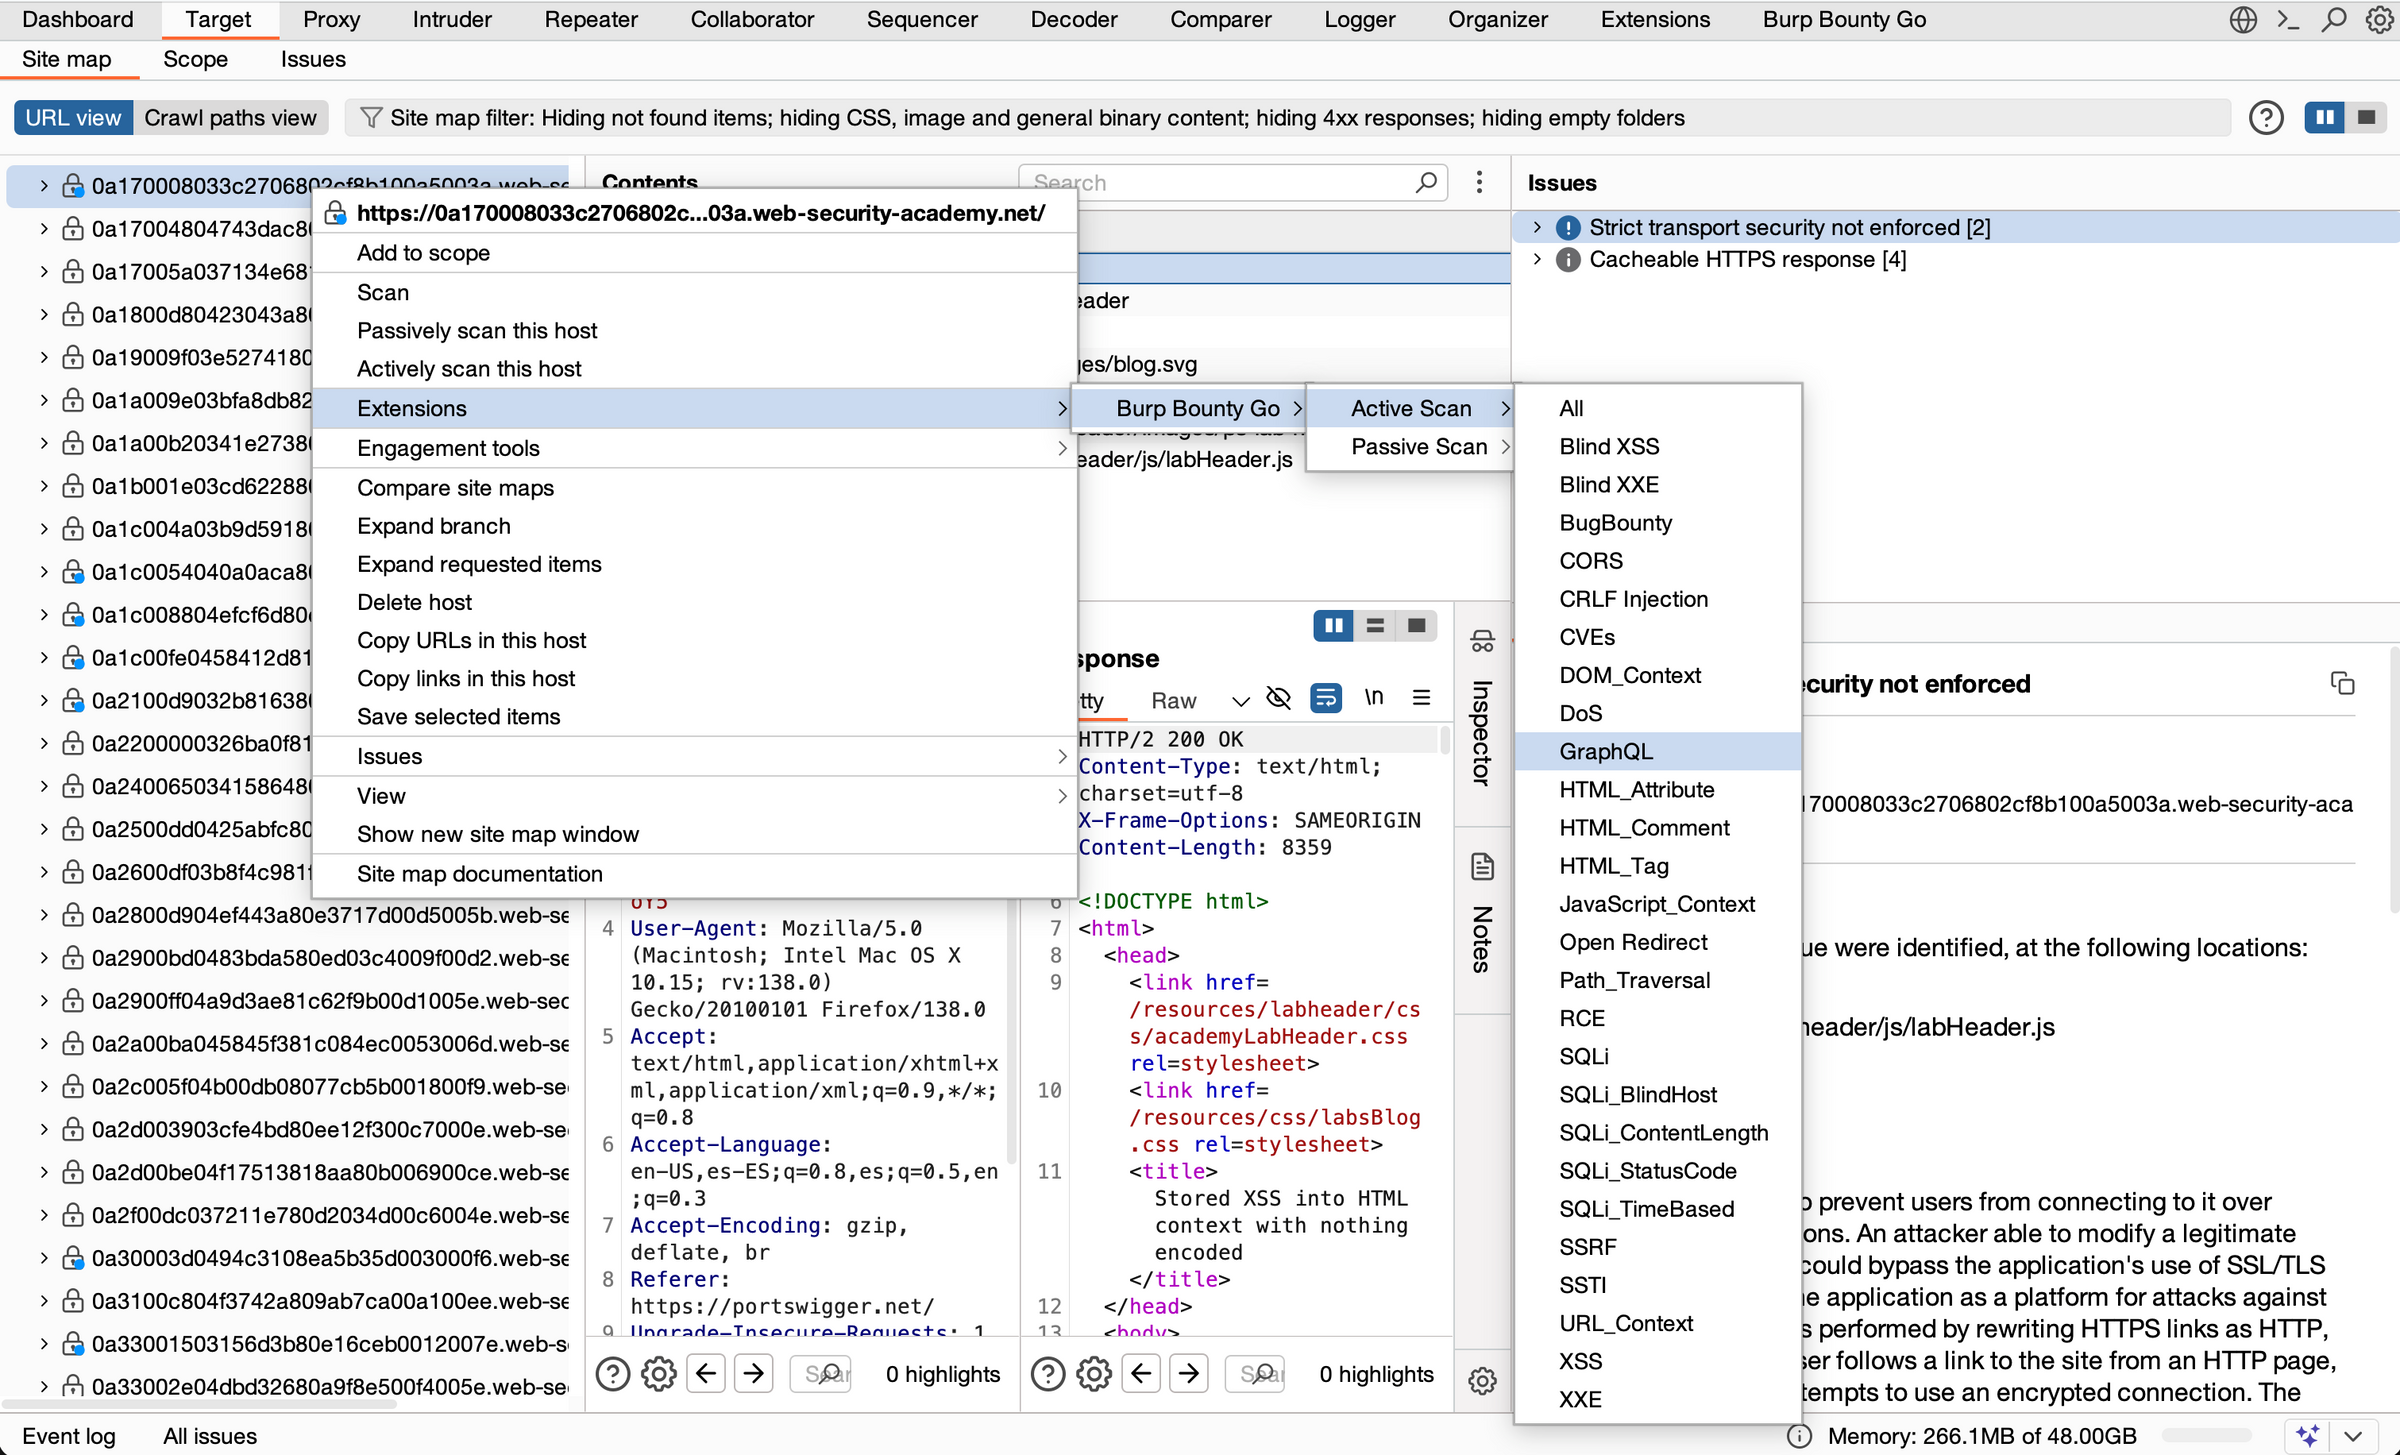Copy issue details using copy icon
The height and width of the screenshot is (1455, 2400).
coord(2342,684)
